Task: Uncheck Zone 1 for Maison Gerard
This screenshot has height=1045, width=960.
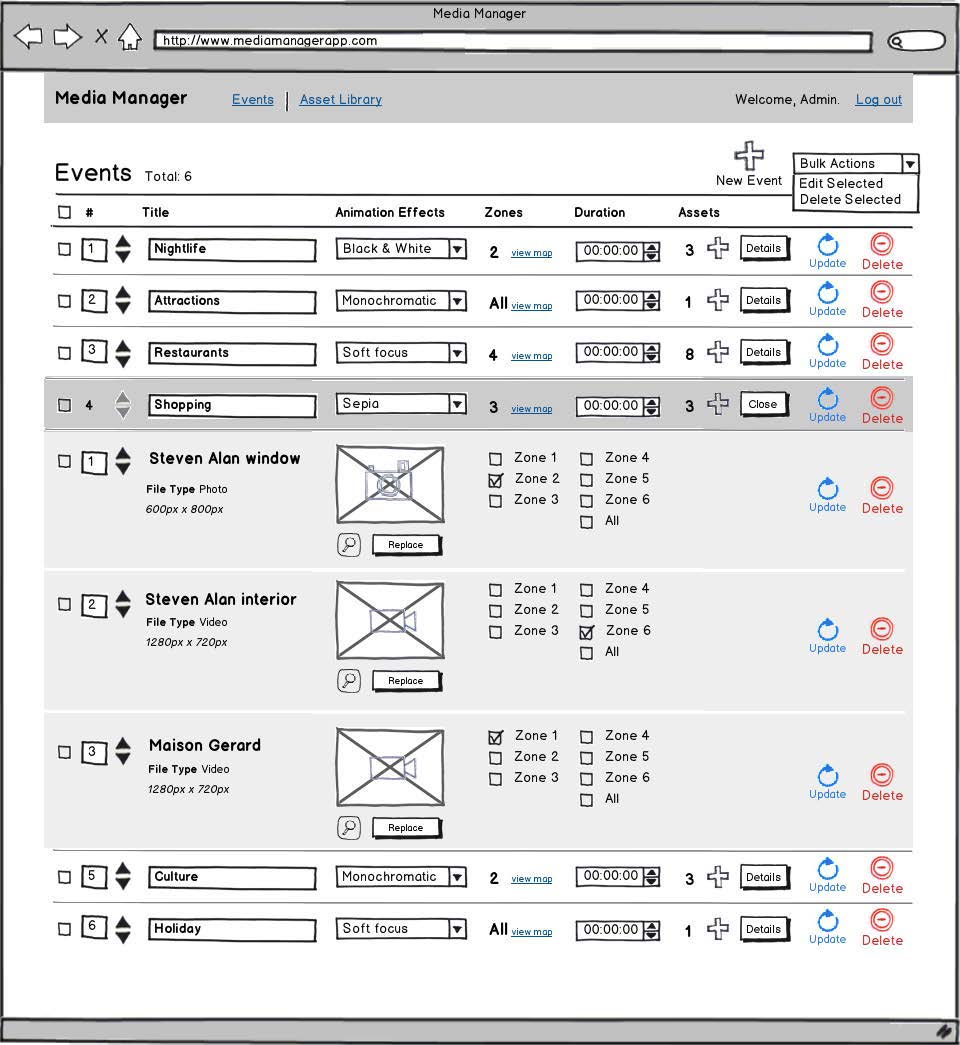Action: pyautogui.click(x=495, y=737)
